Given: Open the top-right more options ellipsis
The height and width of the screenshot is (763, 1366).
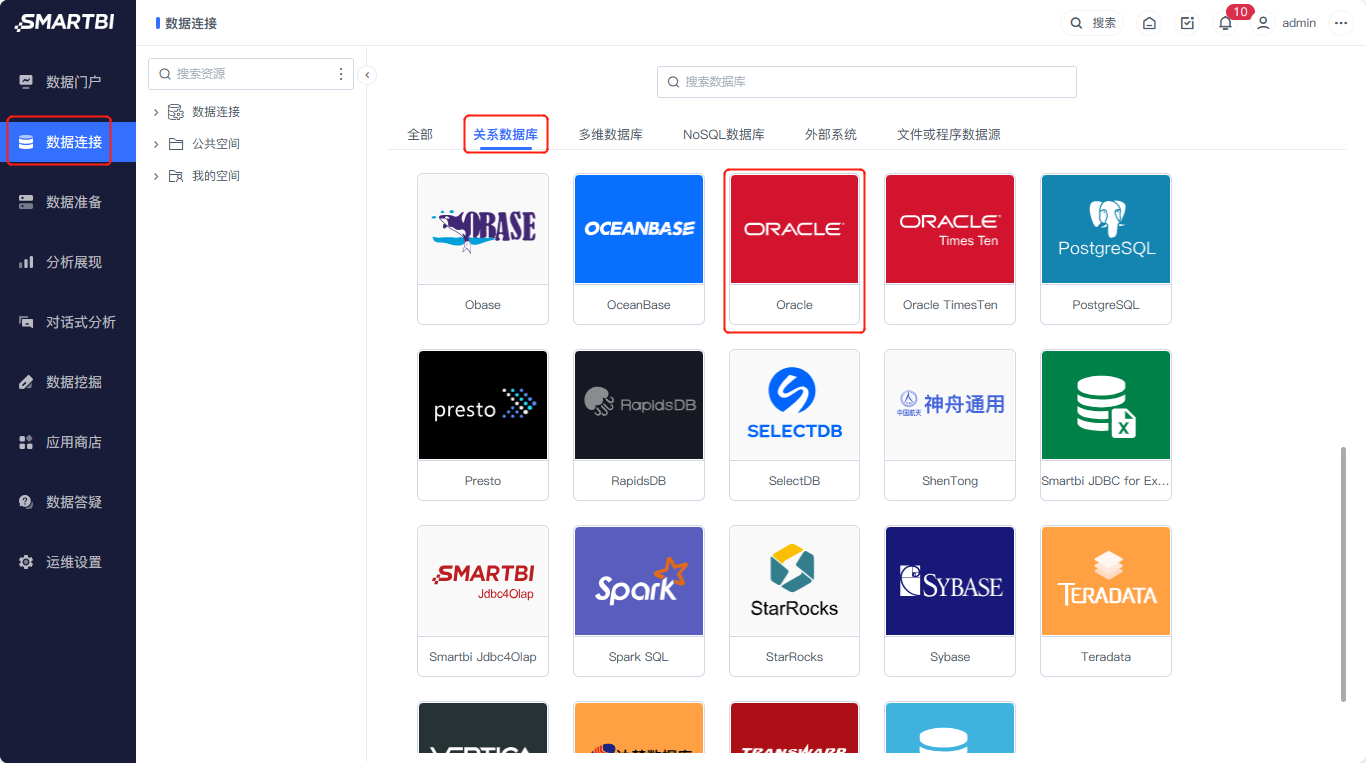Looking at the screenshot, I should coord(1341,23).
